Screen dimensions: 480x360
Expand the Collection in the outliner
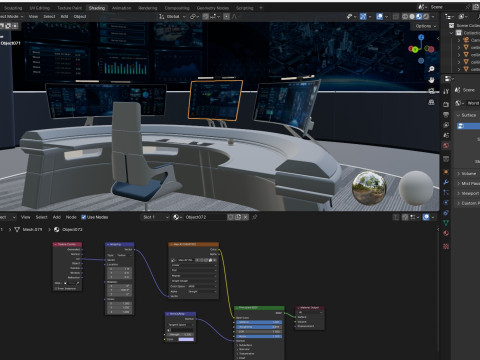[451, 33]
